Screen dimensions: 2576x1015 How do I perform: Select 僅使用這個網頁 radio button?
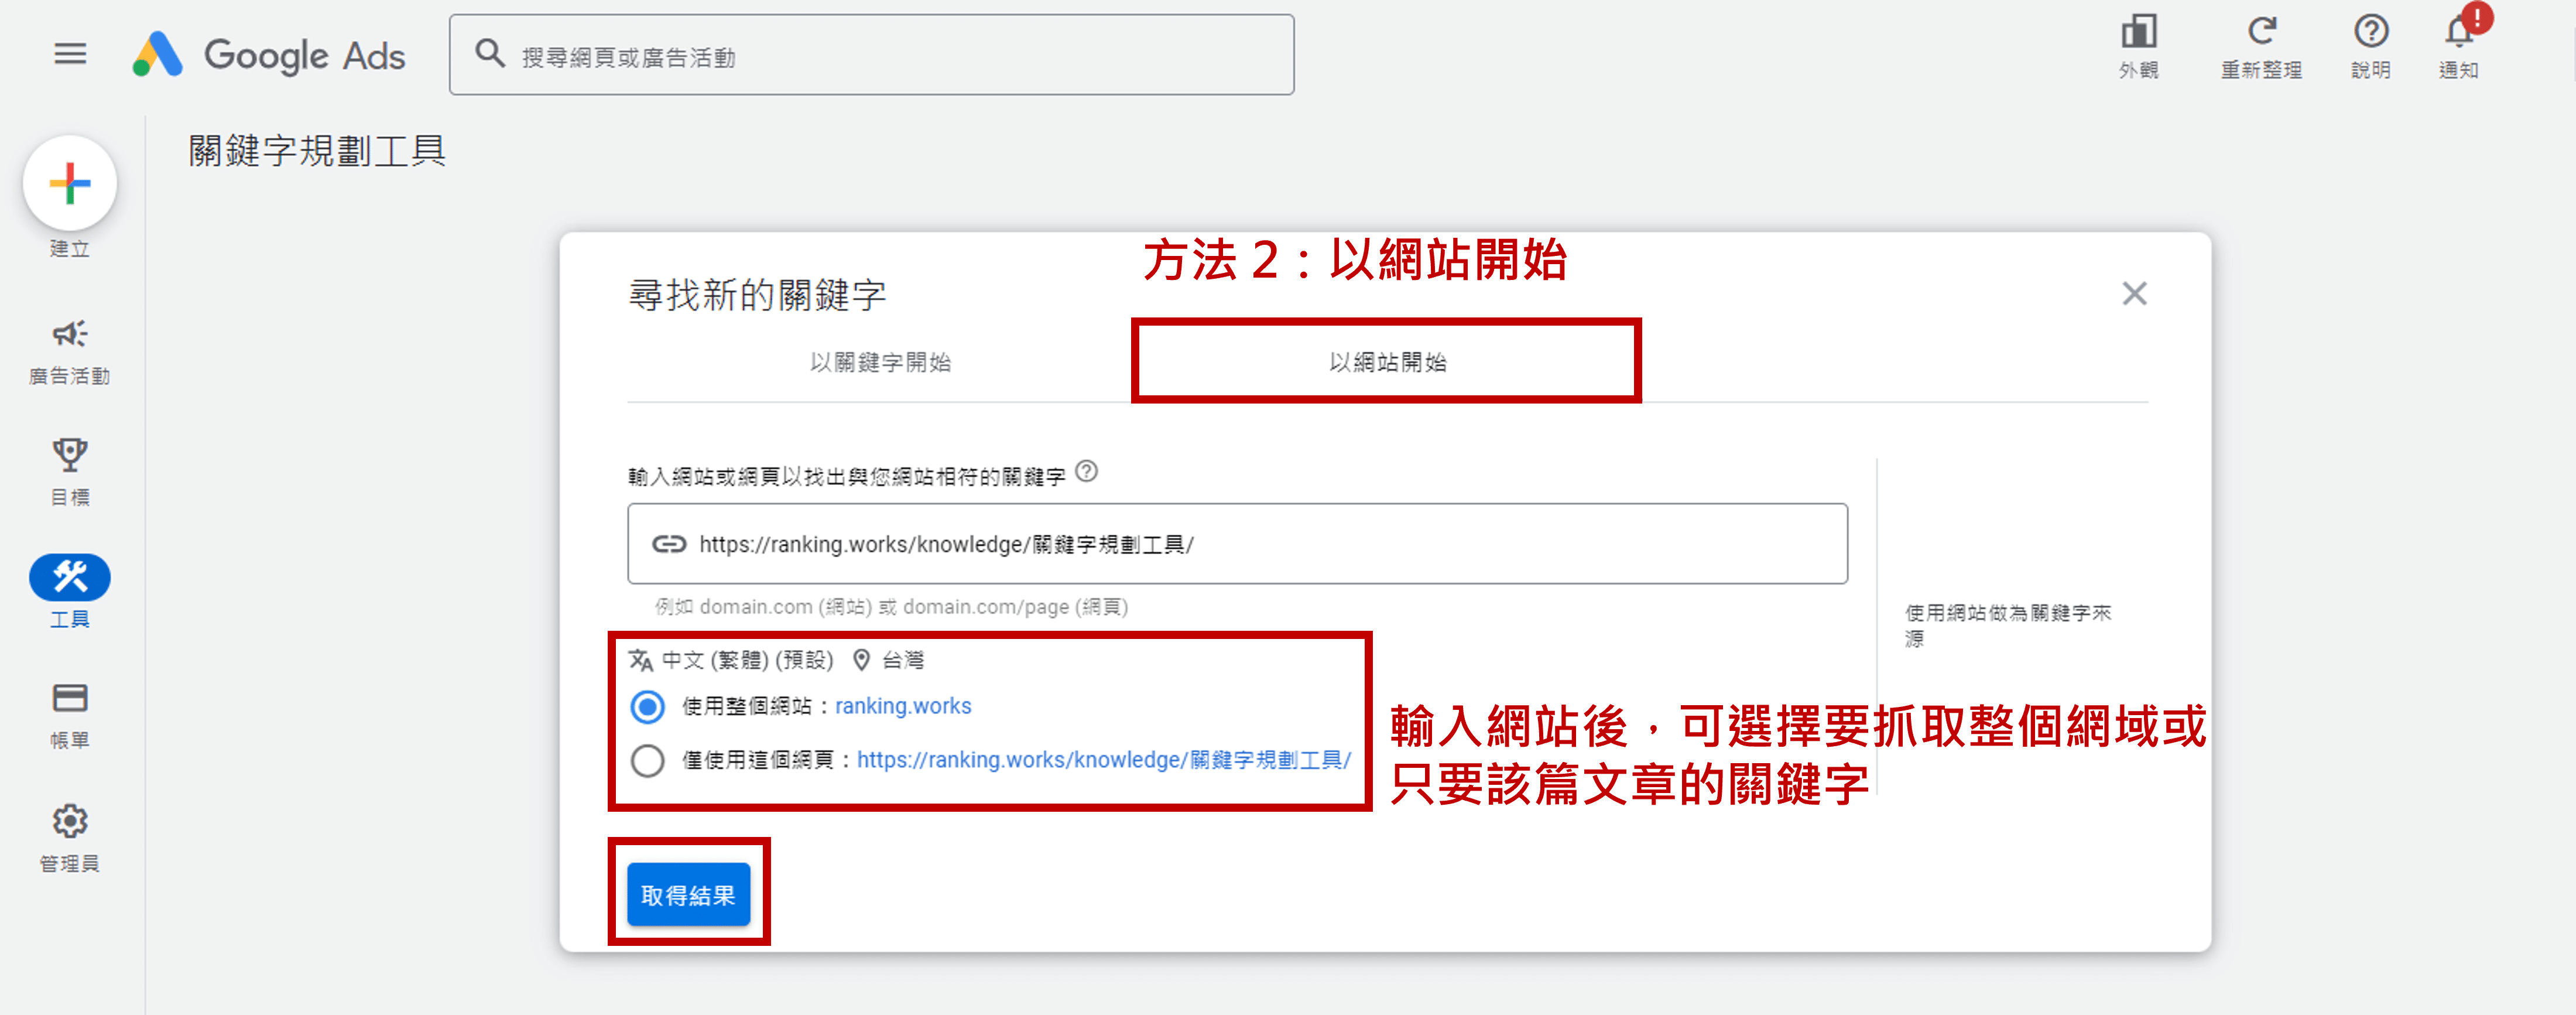point(648,761)
